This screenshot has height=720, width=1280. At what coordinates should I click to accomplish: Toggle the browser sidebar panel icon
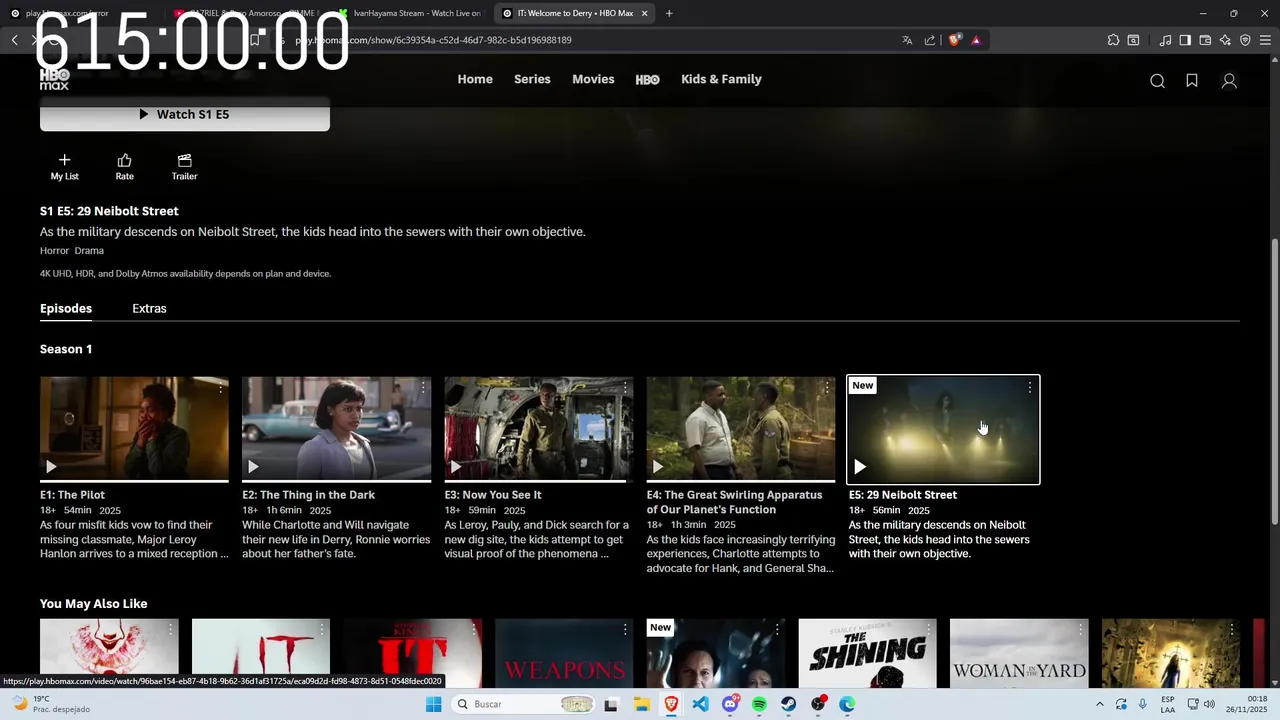(1185, 40)
